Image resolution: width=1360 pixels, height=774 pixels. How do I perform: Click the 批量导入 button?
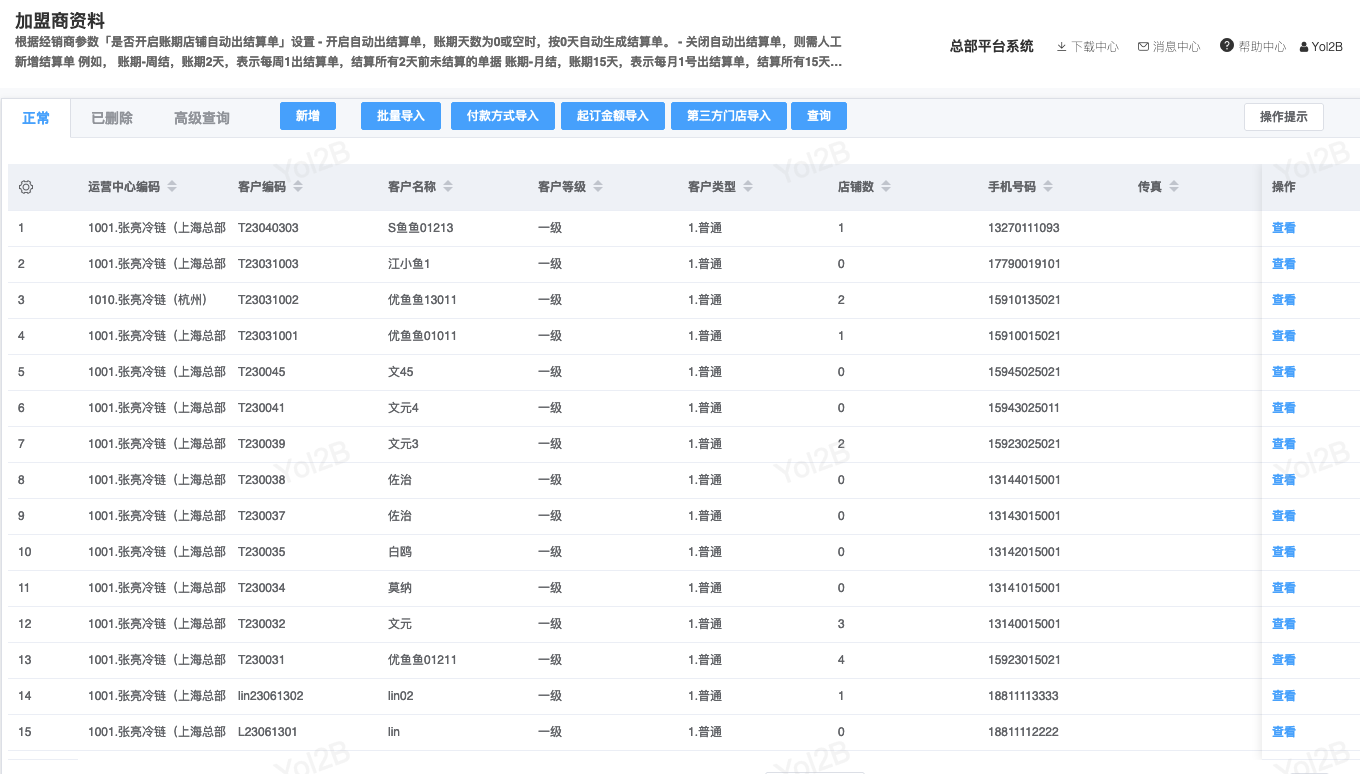401,116
